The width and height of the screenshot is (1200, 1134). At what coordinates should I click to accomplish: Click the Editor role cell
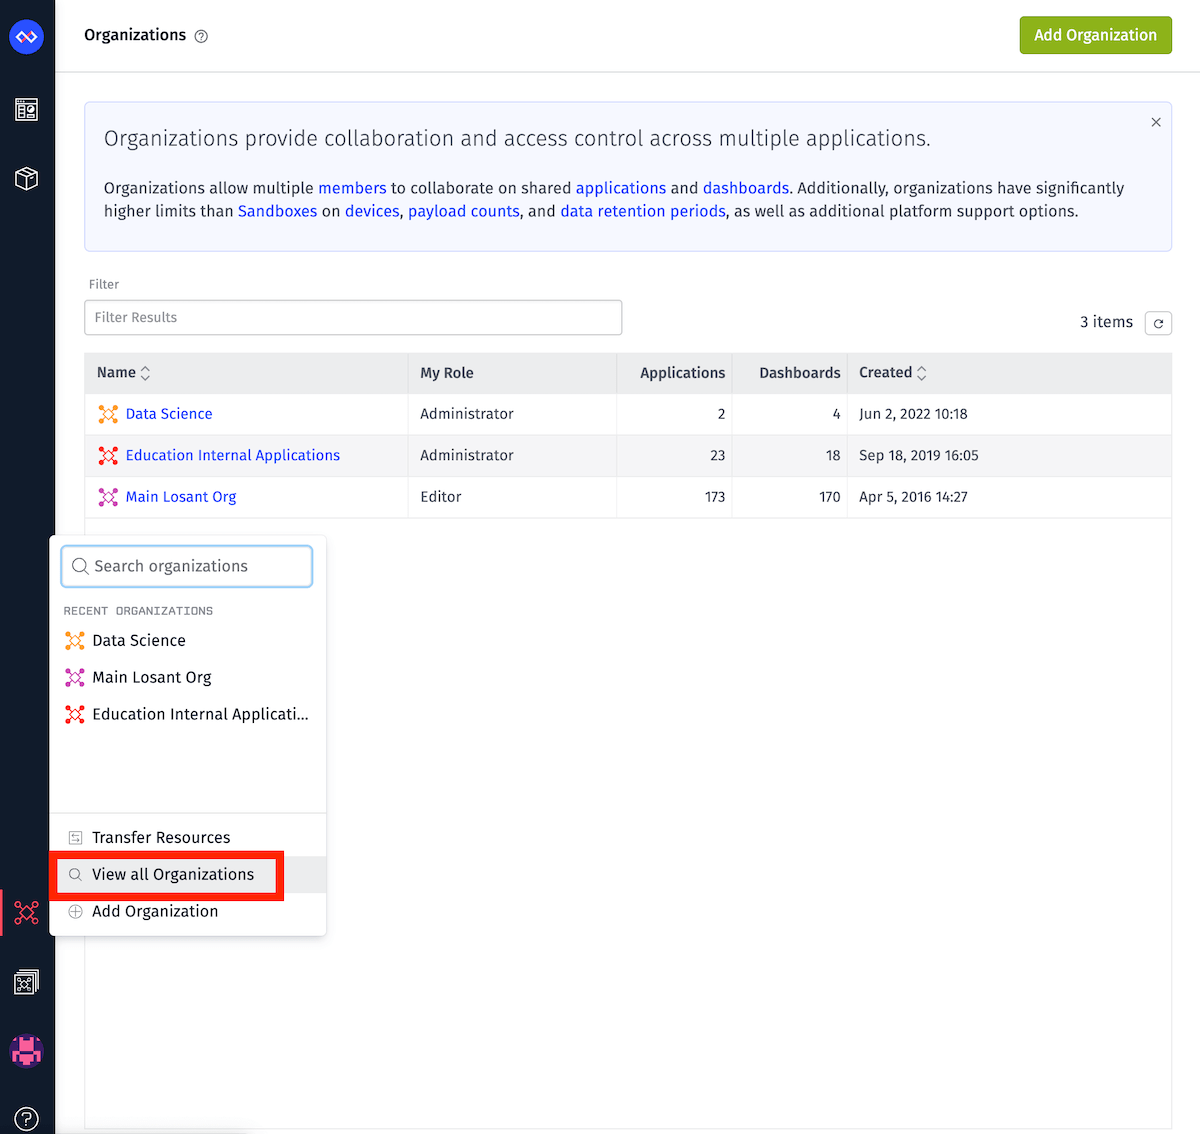(x=441, y=497)
